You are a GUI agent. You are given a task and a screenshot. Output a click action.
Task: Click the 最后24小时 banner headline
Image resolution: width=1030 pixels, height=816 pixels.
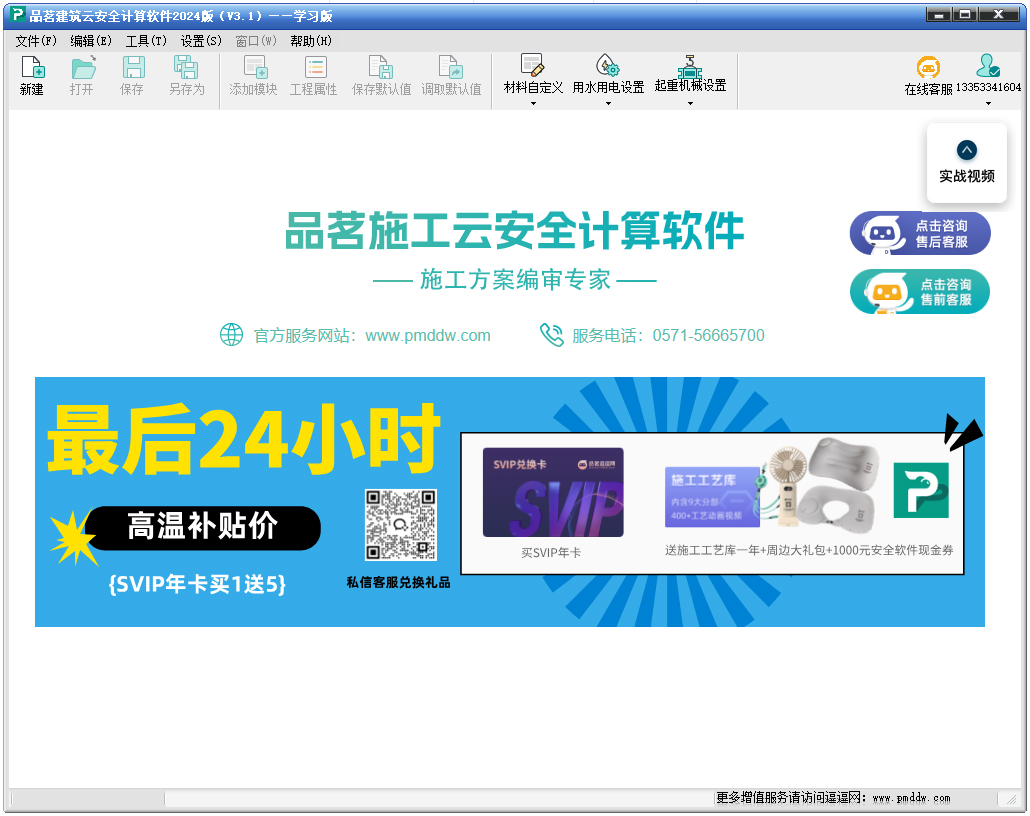click(243, 438)
